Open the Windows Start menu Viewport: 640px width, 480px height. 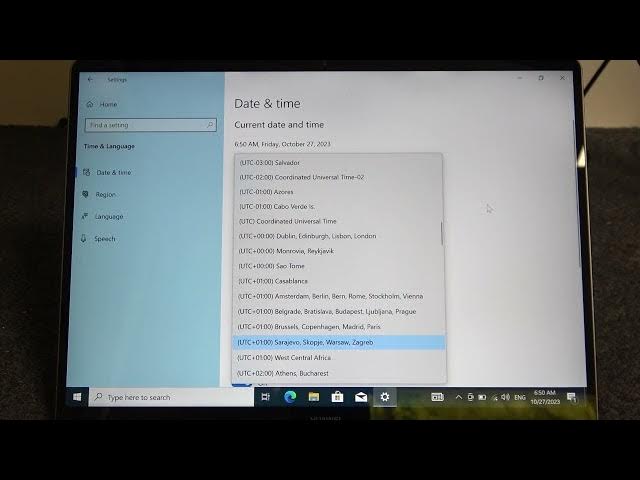click(x=77, y=397)
